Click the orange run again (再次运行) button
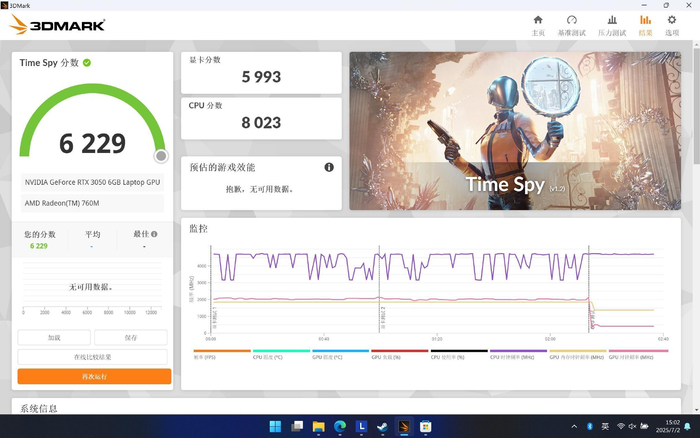This screenshot has height=438, width=700. [x=94, y=376]
